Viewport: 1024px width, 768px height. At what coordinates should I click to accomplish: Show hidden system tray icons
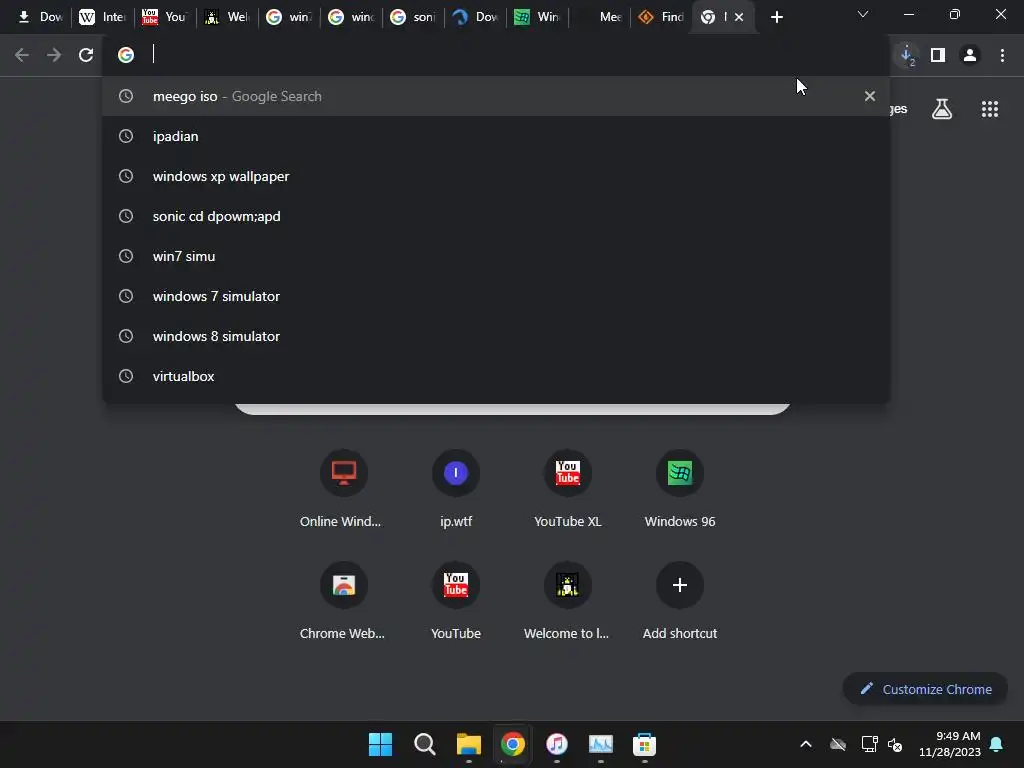[806, 744]
